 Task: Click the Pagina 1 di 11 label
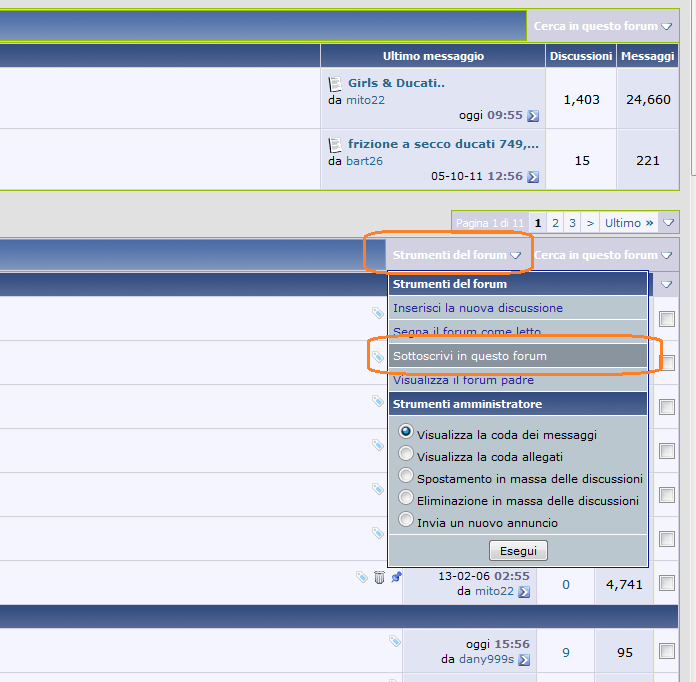point(490,223)
